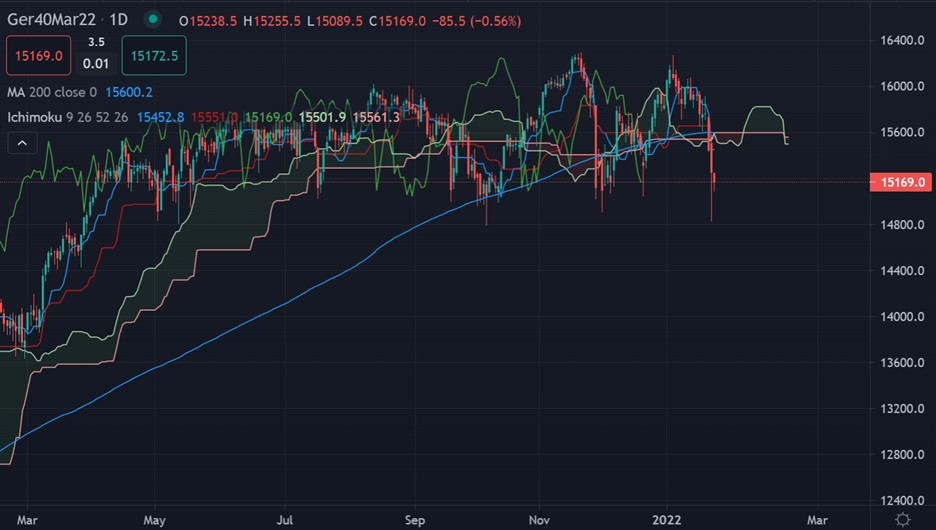The image size is (936, 530).
Task: Click the 0.01 quantity field
Action: pyautogui.click(x=96, y=63)
